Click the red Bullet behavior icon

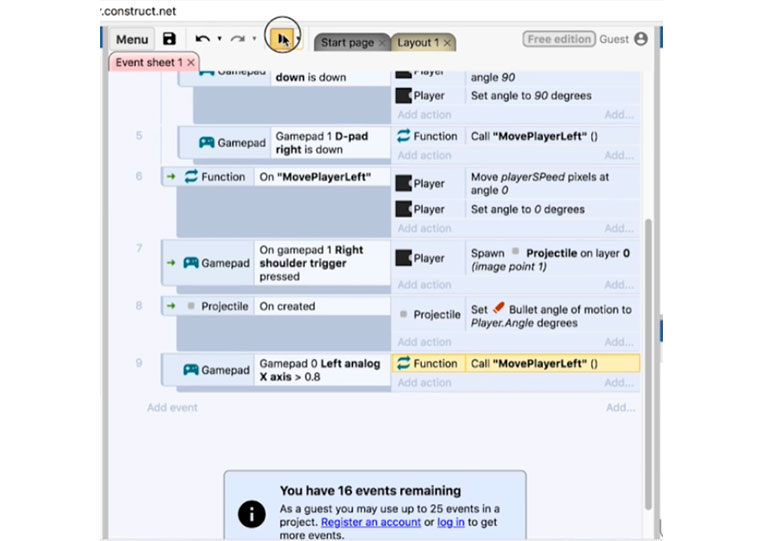498,308
